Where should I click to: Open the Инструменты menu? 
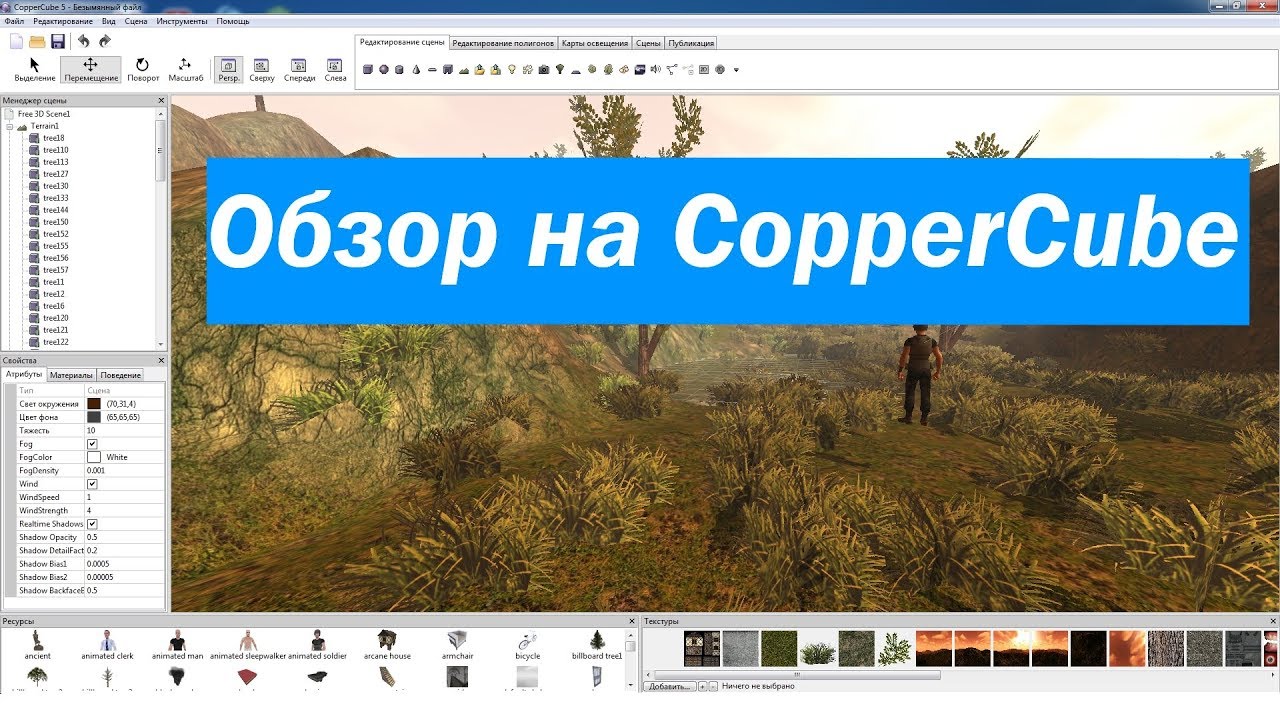(x=182, y=21)
